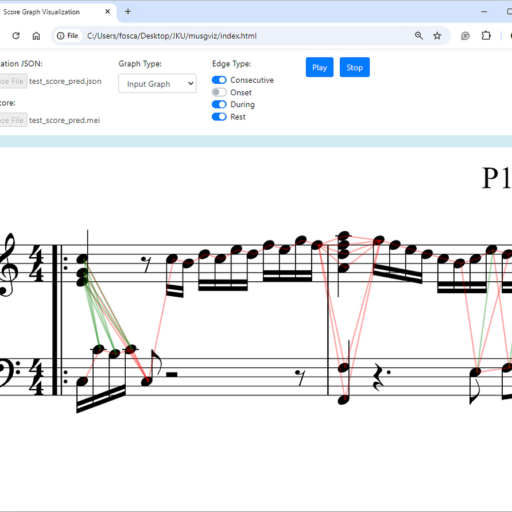The height and width of the screenshot is (512, 512).
Task: Click the zoom magnifier icon in address bar
Action: 419,36
